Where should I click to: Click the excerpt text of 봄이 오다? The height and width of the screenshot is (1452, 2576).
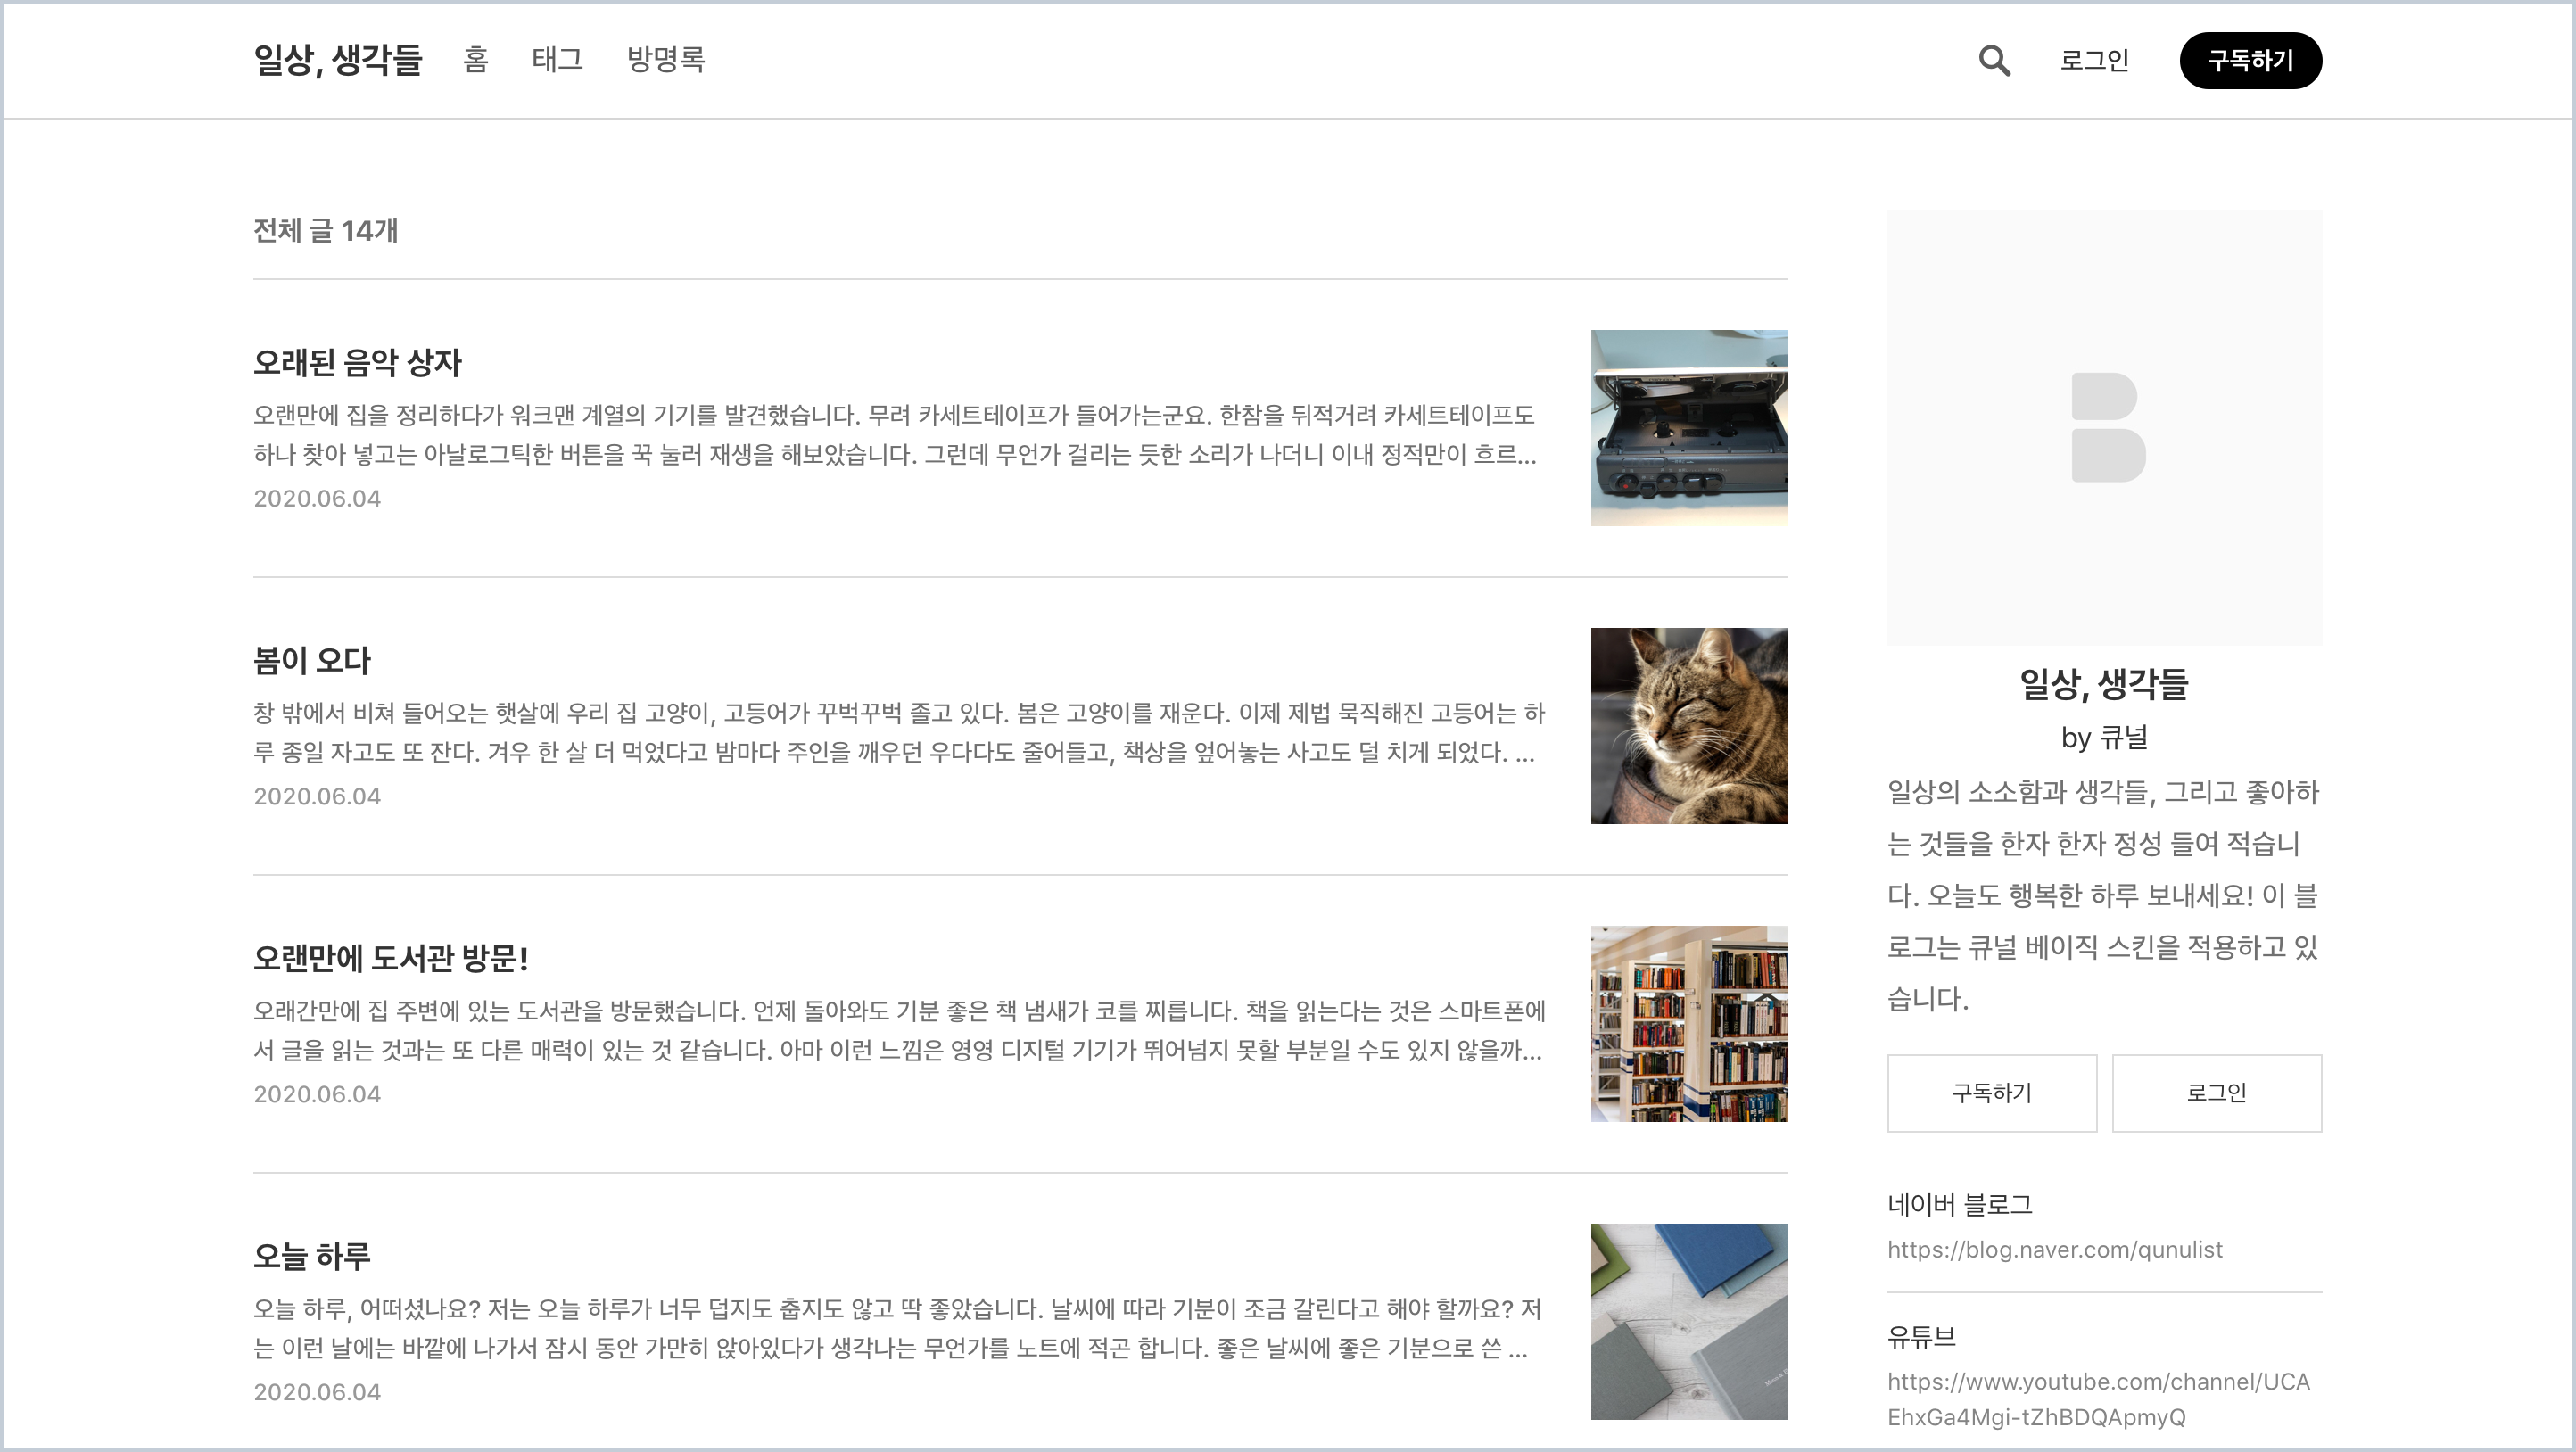click(x=899, y=732)
